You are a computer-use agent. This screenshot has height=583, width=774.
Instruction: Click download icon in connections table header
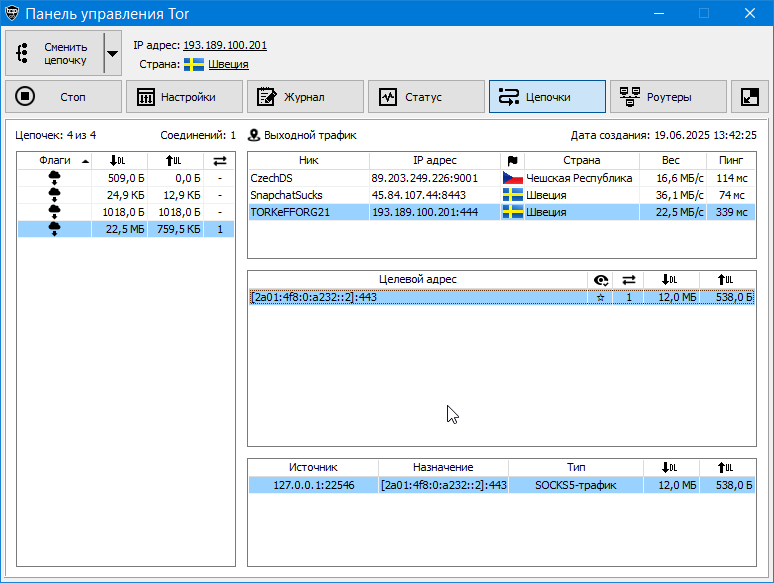click(x=670, y=467)
